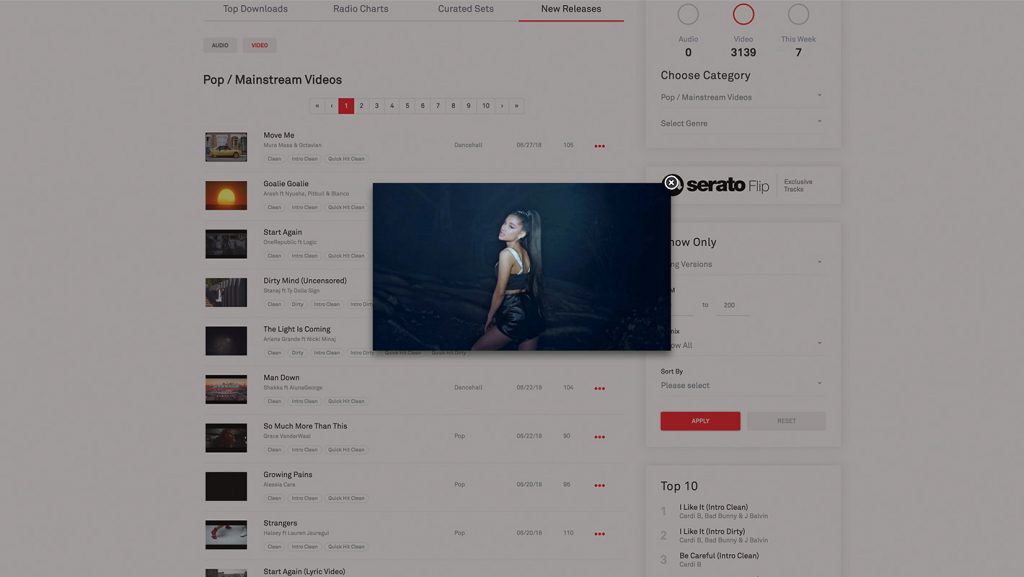Expand the Pop / Mainstream Videos category dropdown
Viewport: 1024px width, 577px height.
click(741, 97)
